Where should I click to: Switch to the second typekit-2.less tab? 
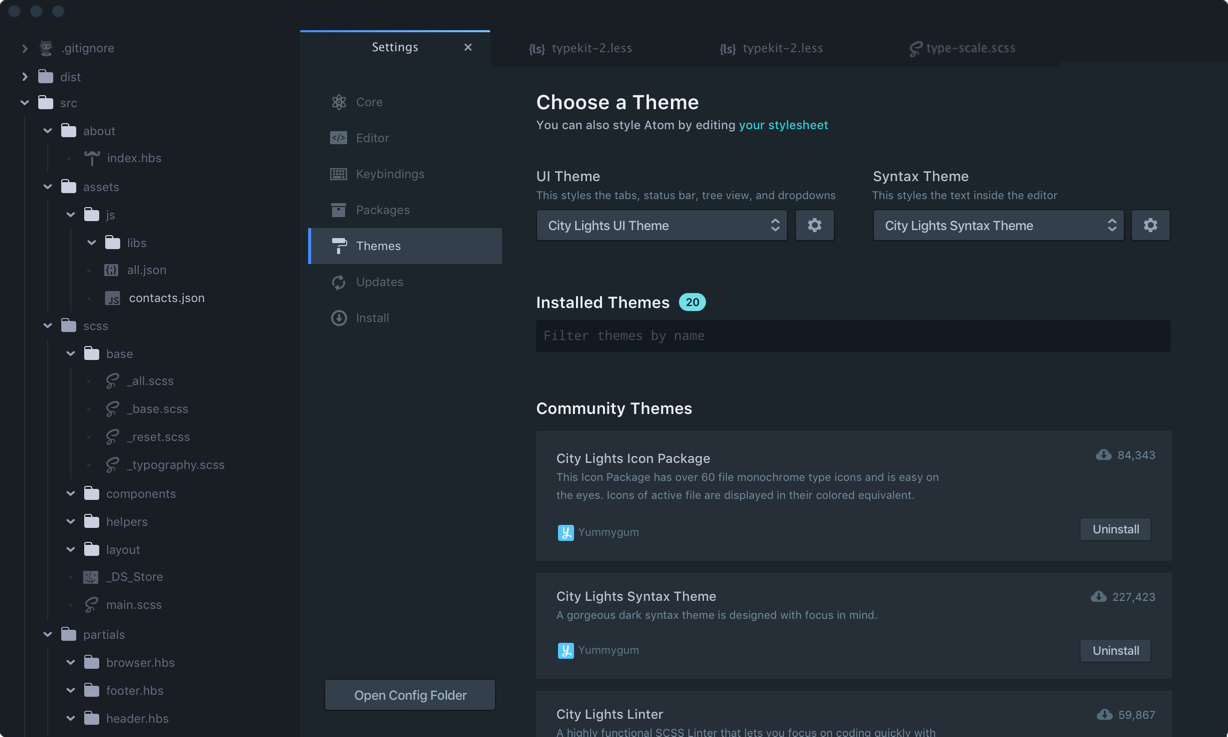771,48
